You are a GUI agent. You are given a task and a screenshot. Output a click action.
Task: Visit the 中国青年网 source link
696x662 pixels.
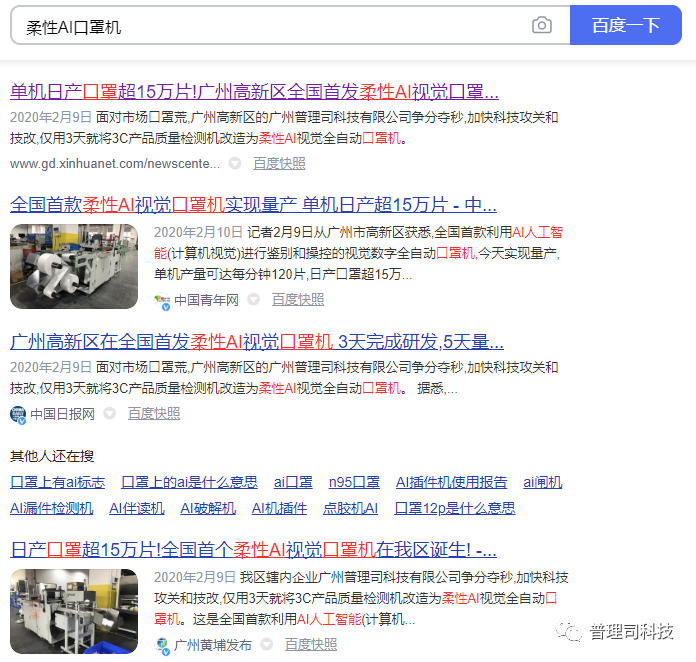tap(206, 300)
